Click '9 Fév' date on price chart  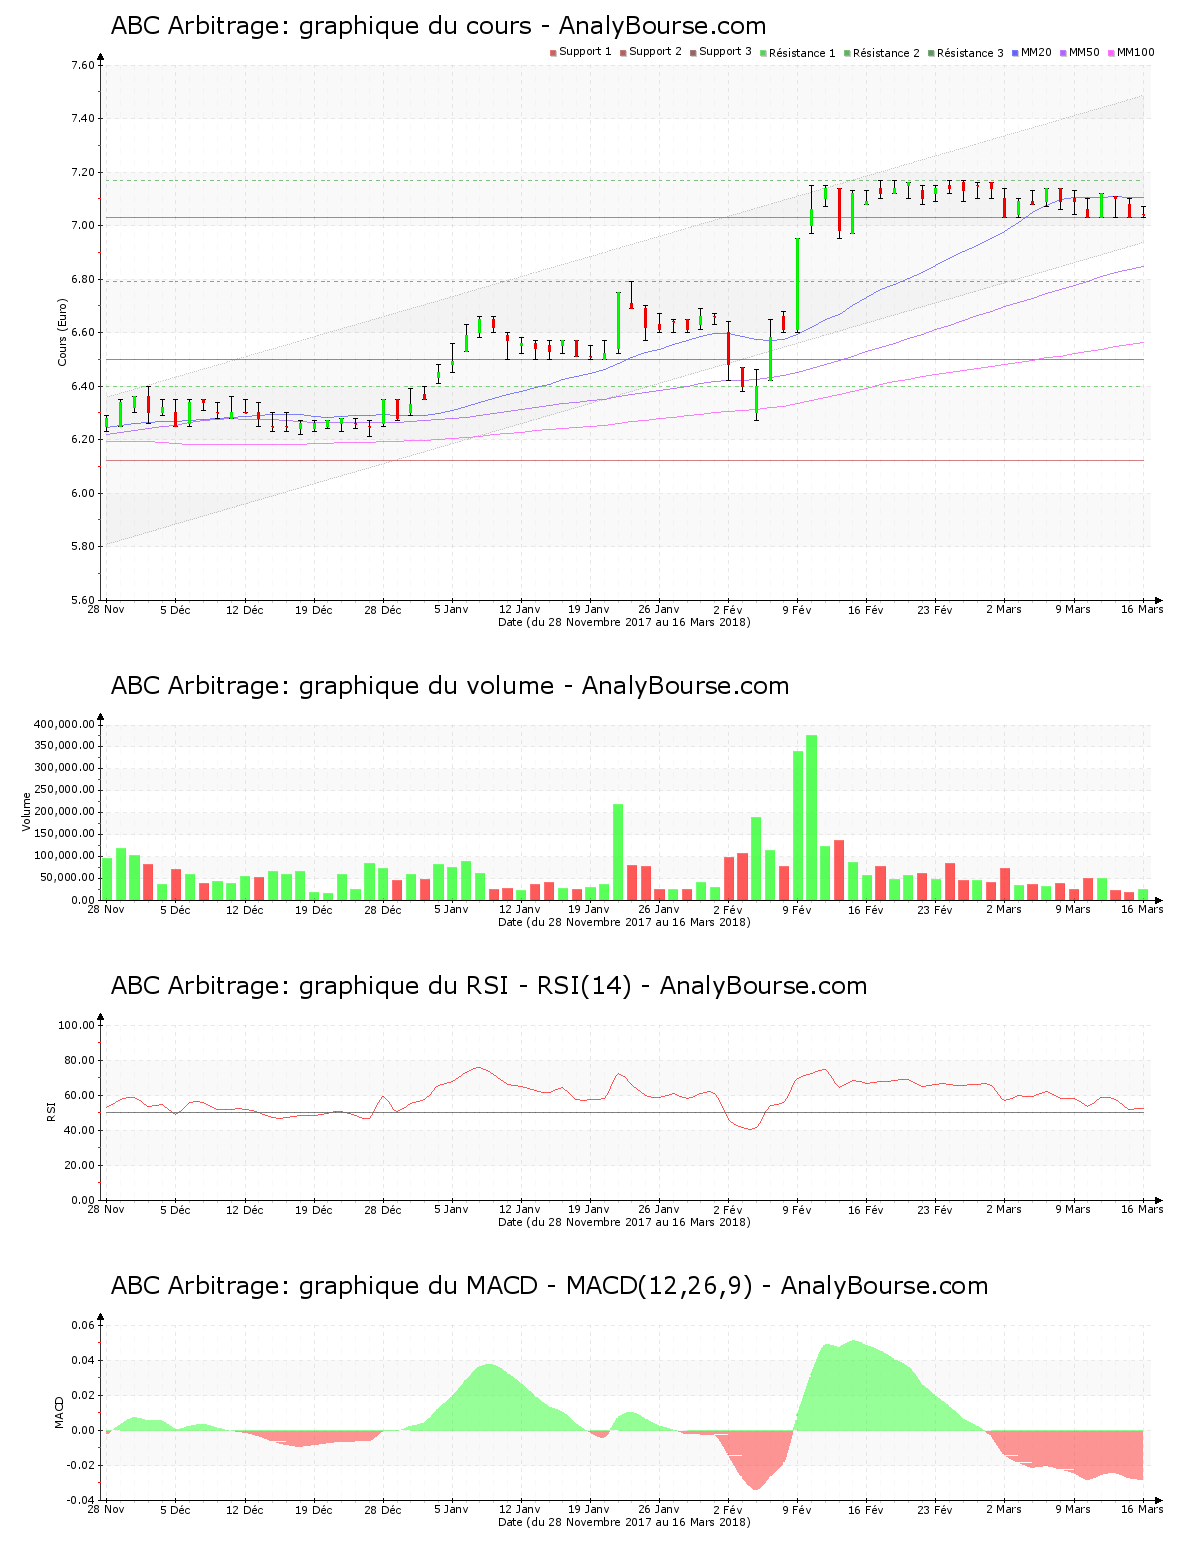(x=797, y=610)
